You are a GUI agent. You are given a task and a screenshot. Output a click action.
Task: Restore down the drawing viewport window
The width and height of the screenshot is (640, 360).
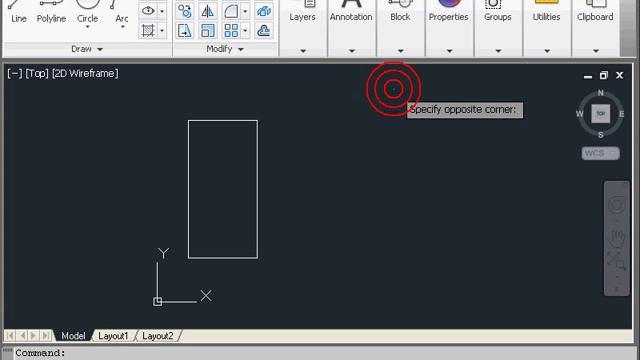[x=604, y=76]
